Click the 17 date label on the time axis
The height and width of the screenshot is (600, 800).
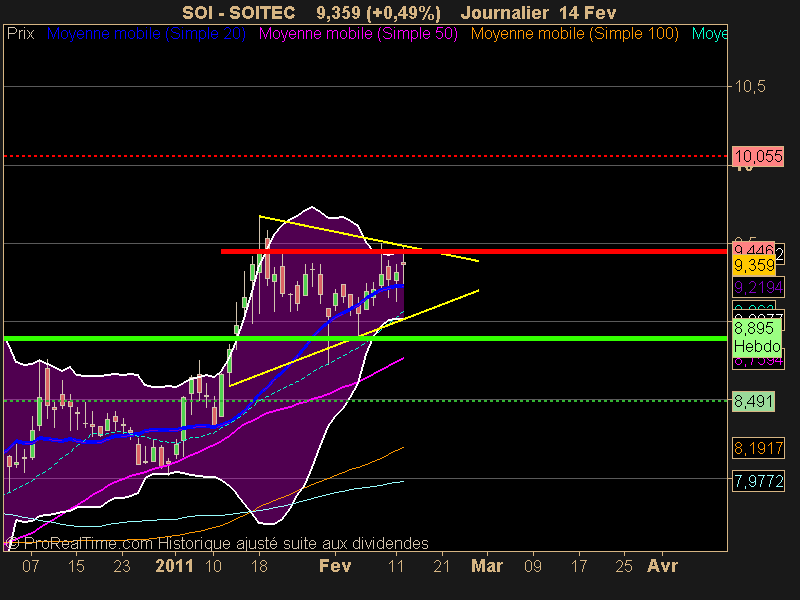coord(579,566)
